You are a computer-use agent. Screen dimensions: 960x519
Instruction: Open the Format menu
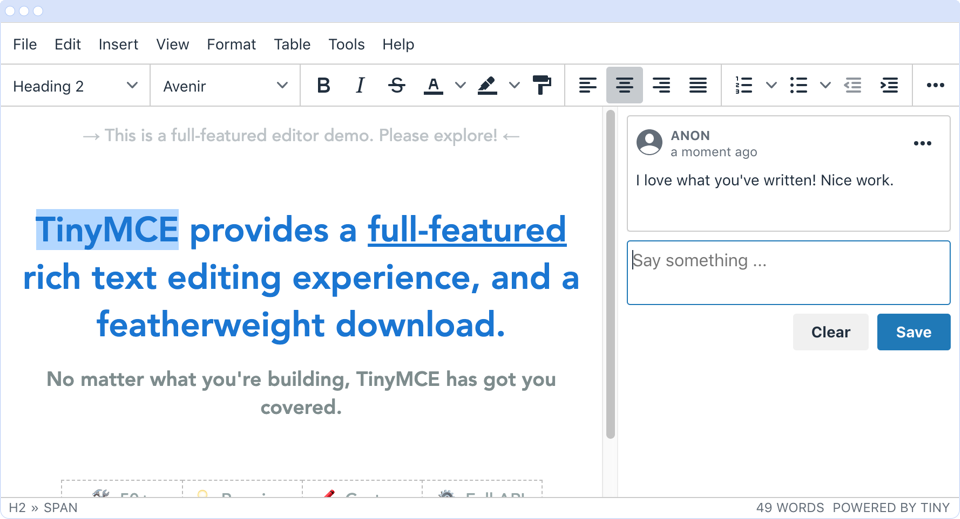click(231, 45)
